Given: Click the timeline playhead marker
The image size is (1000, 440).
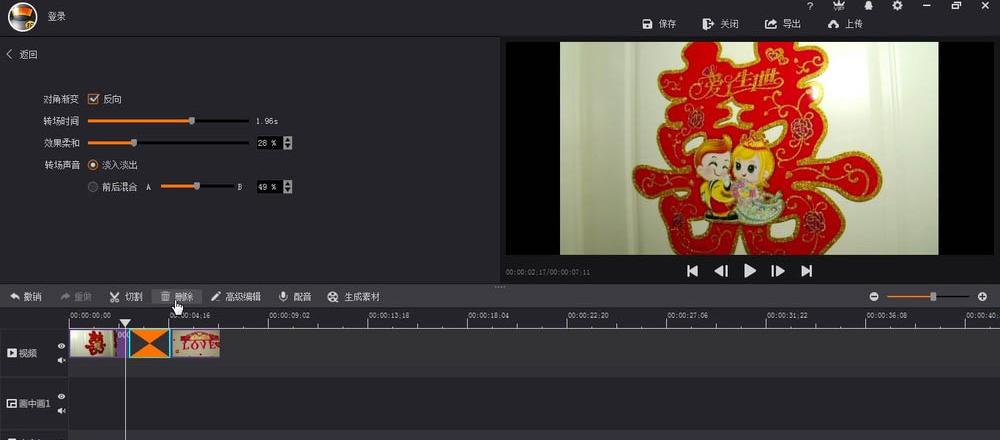Looking at the screenshot, I should click(x=126, y=323).
